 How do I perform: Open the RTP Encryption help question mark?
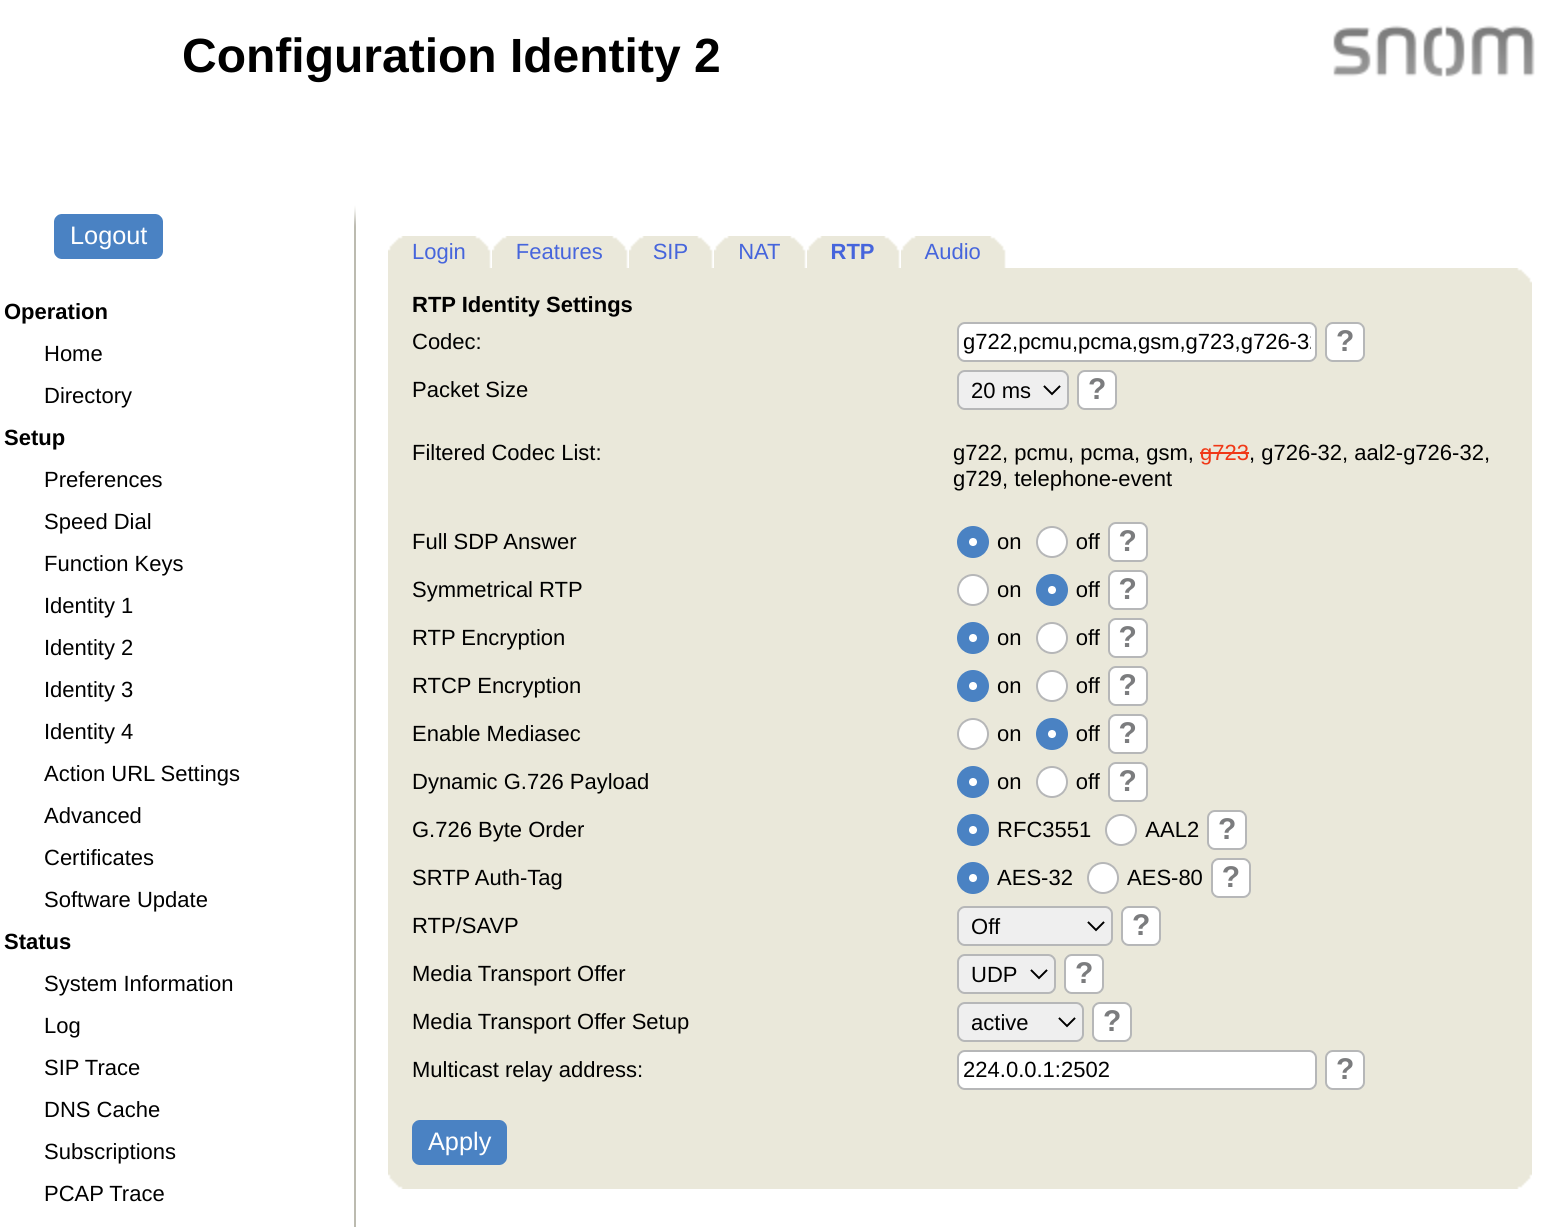point(1127,638)
